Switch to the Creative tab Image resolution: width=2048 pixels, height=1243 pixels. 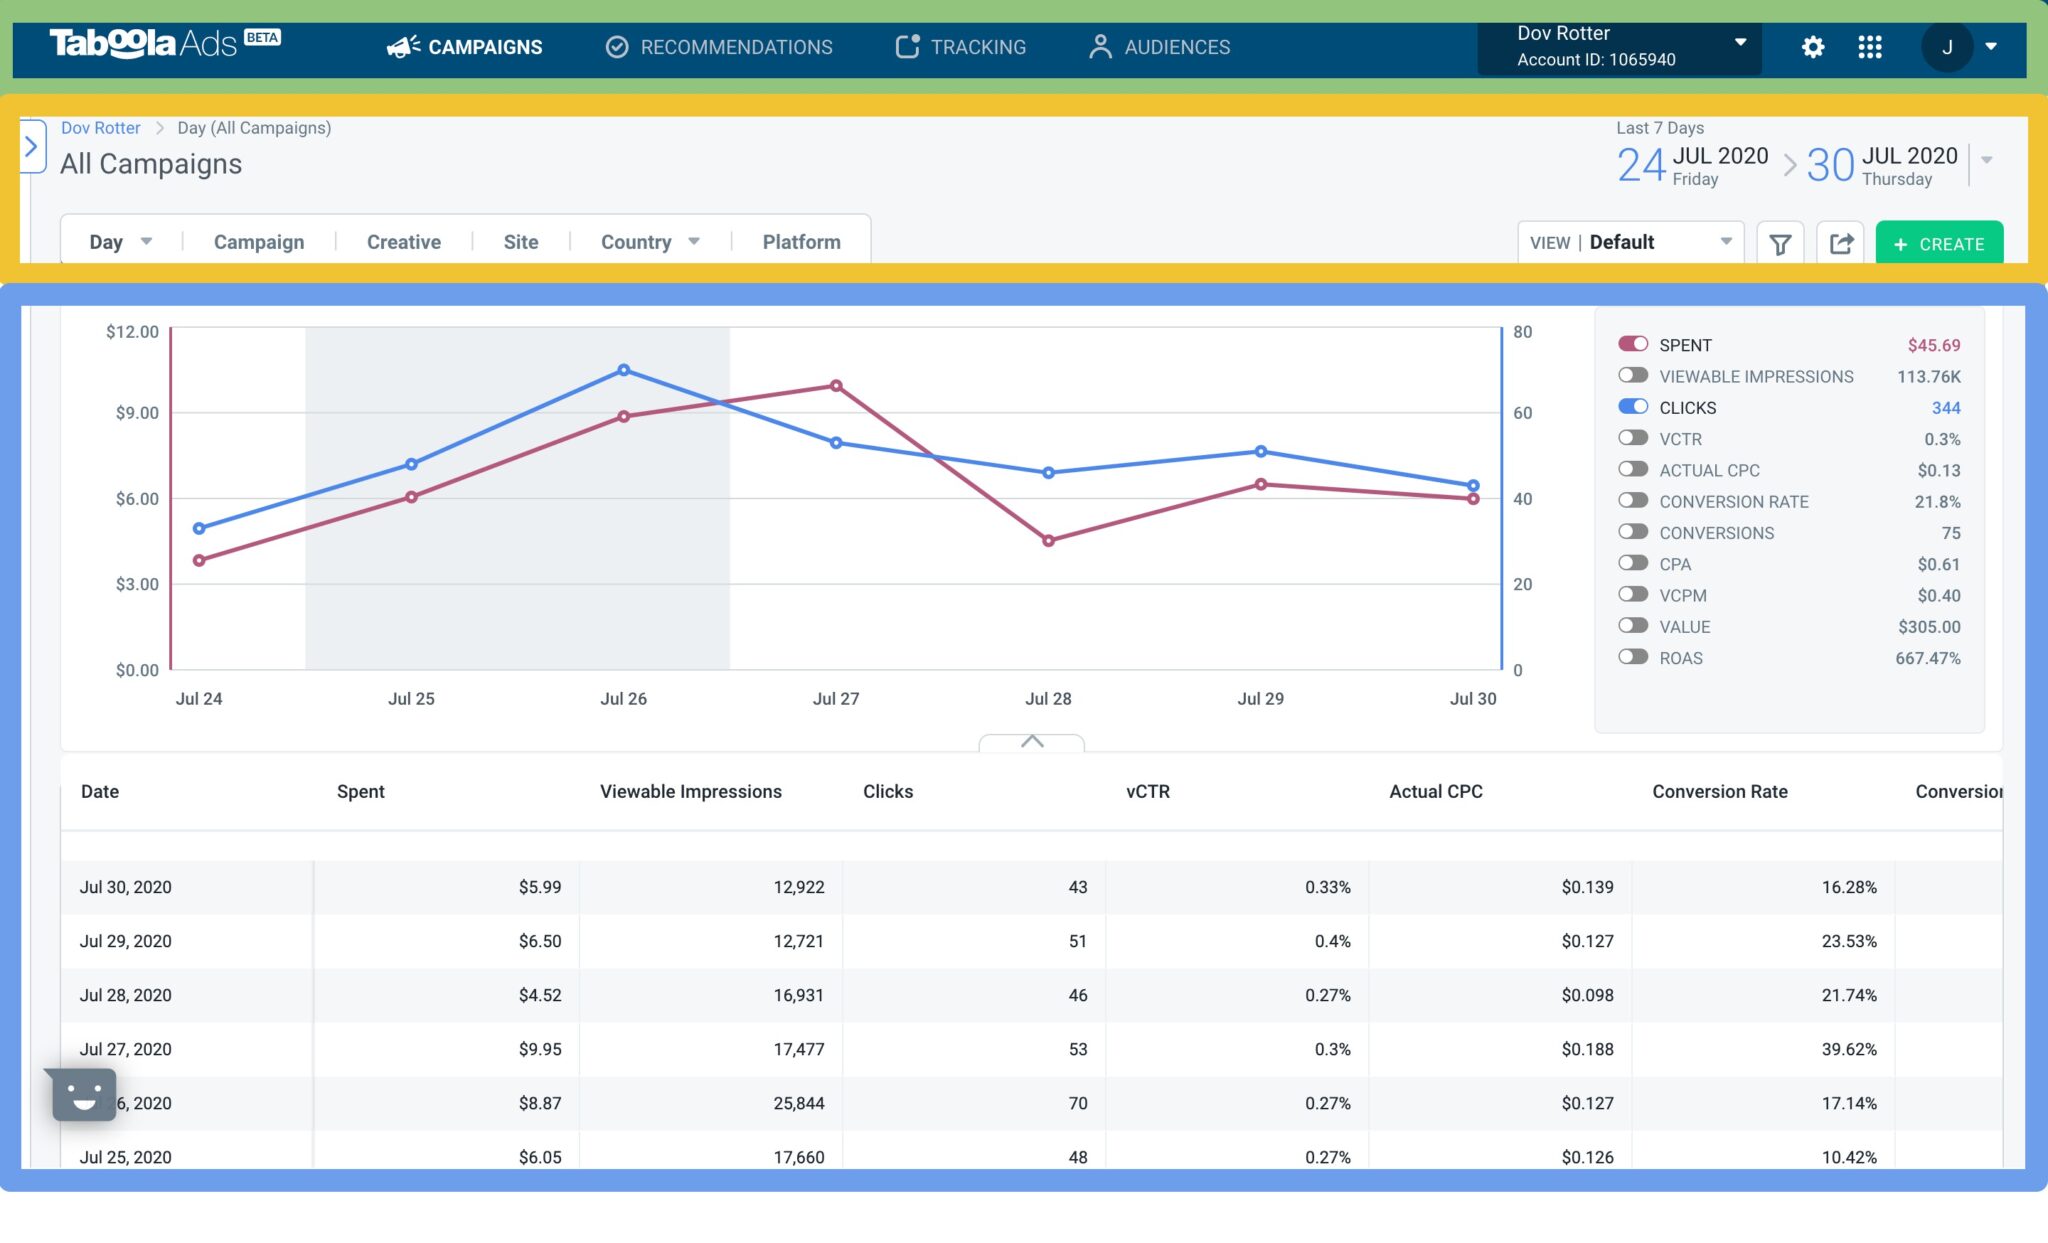click(x=403, y=242)
